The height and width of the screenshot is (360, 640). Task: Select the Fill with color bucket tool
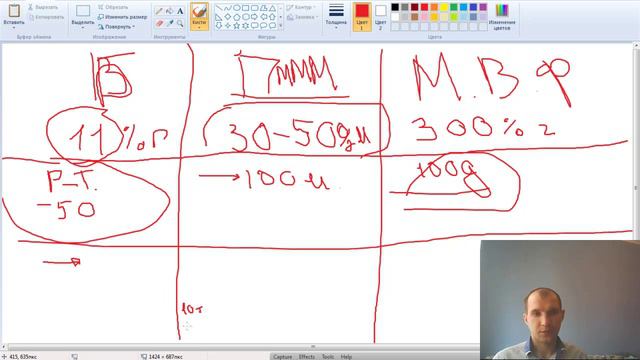tap(169, 11)
